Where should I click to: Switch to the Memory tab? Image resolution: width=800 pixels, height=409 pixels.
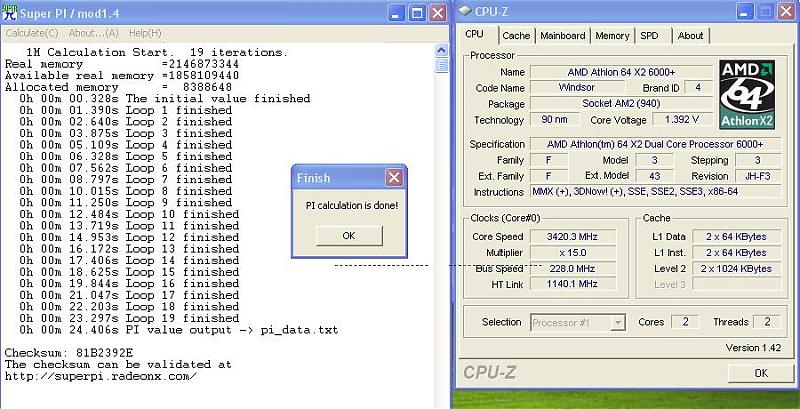pyautogui.click(x=612, y=36)
